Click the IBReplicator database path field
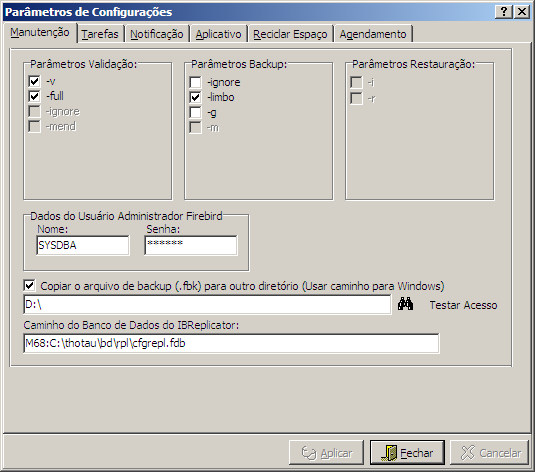 tap(231, 343)
